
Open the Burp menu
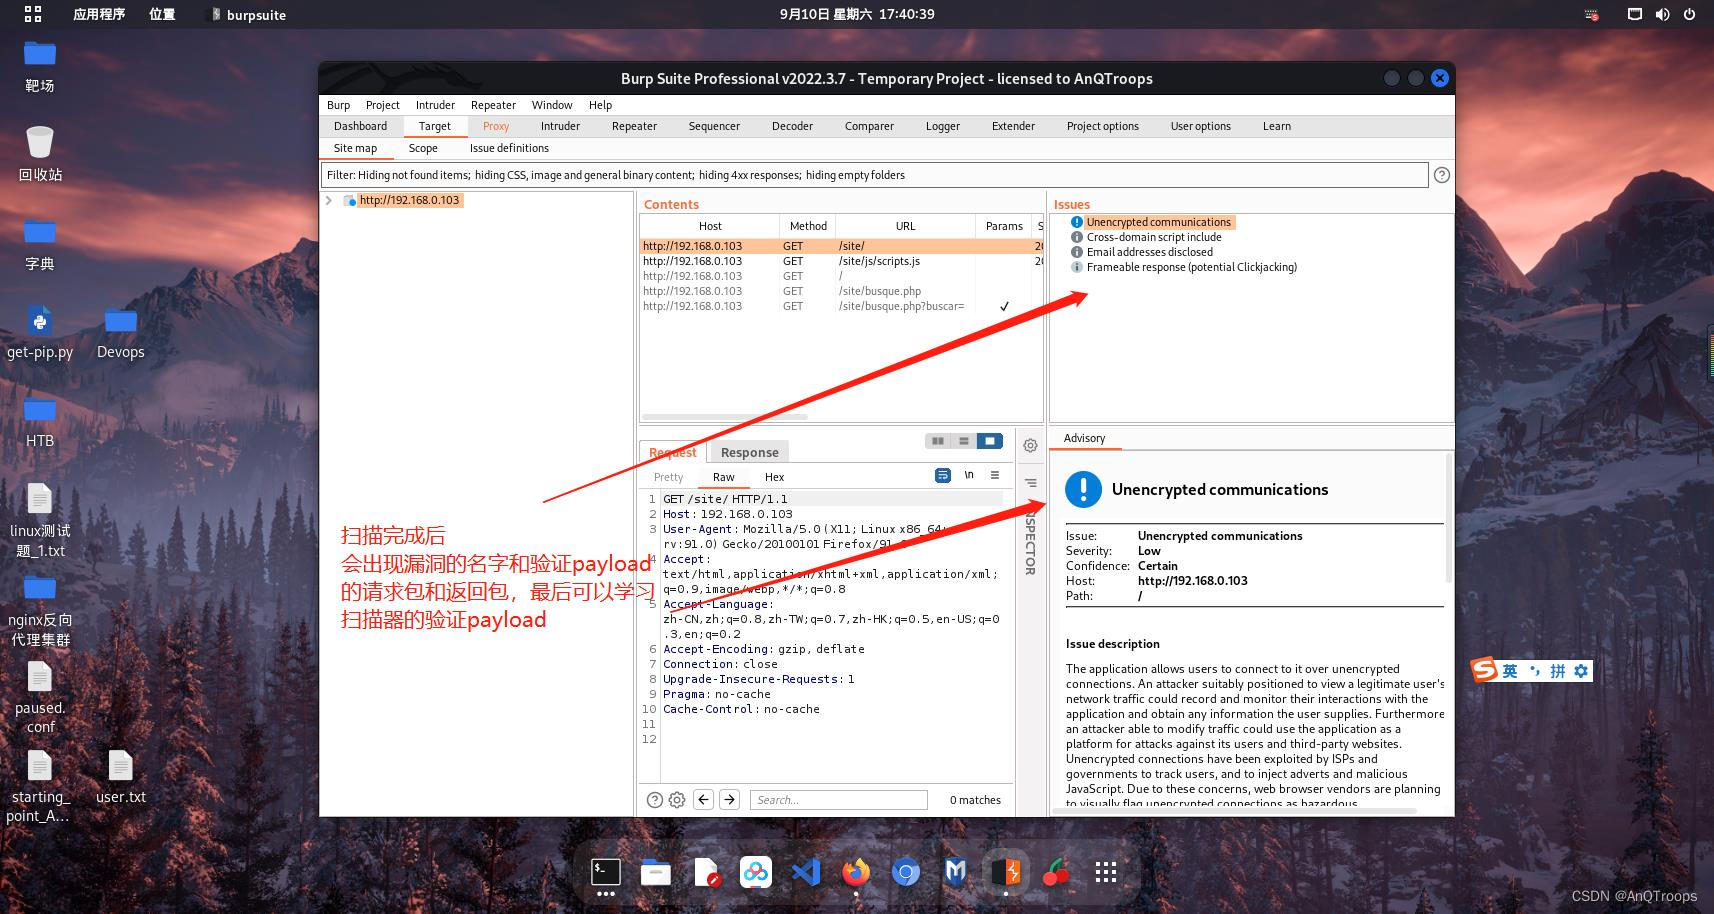(x=338, y=105)
